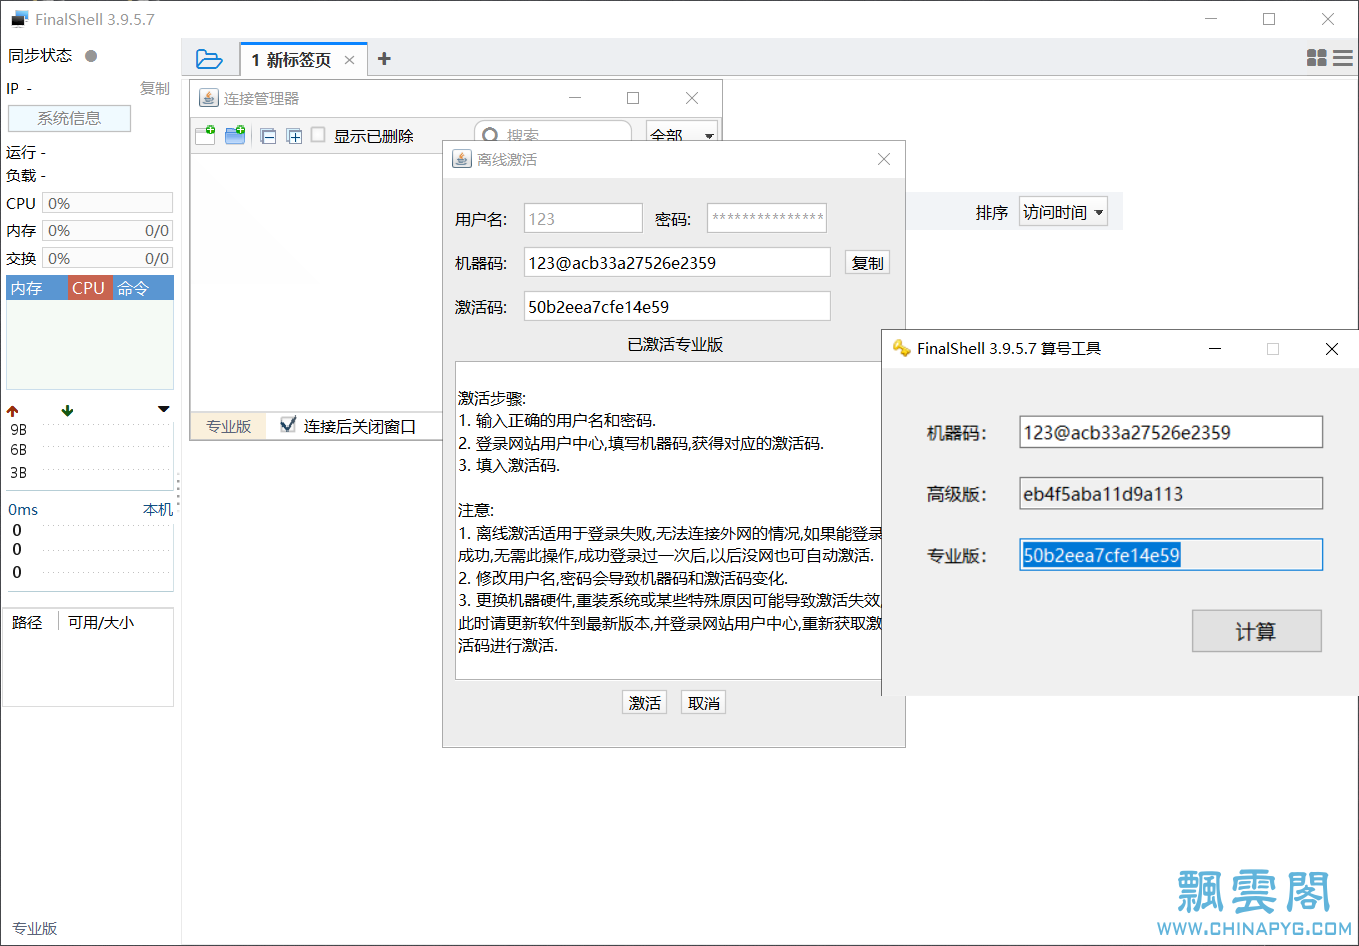The width and height of the screenshot is (1359, 946).
Task: Click 专业版 text in bottom status bar
Action: 35,928
